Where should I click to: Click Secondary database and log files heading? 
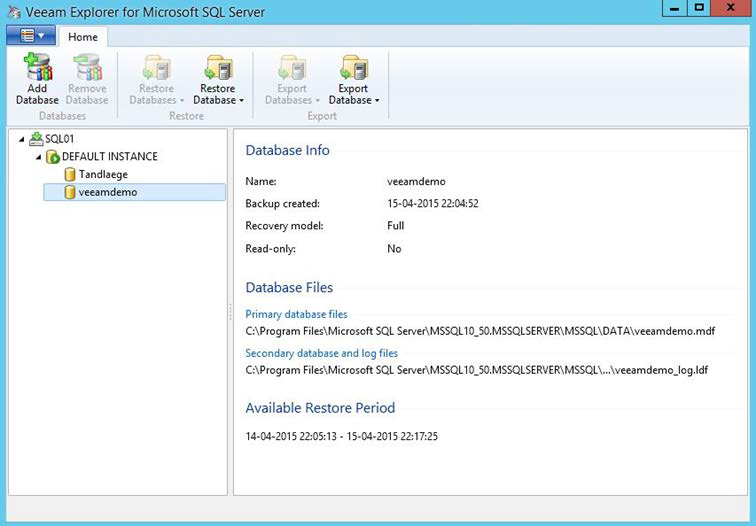[322, 353]
